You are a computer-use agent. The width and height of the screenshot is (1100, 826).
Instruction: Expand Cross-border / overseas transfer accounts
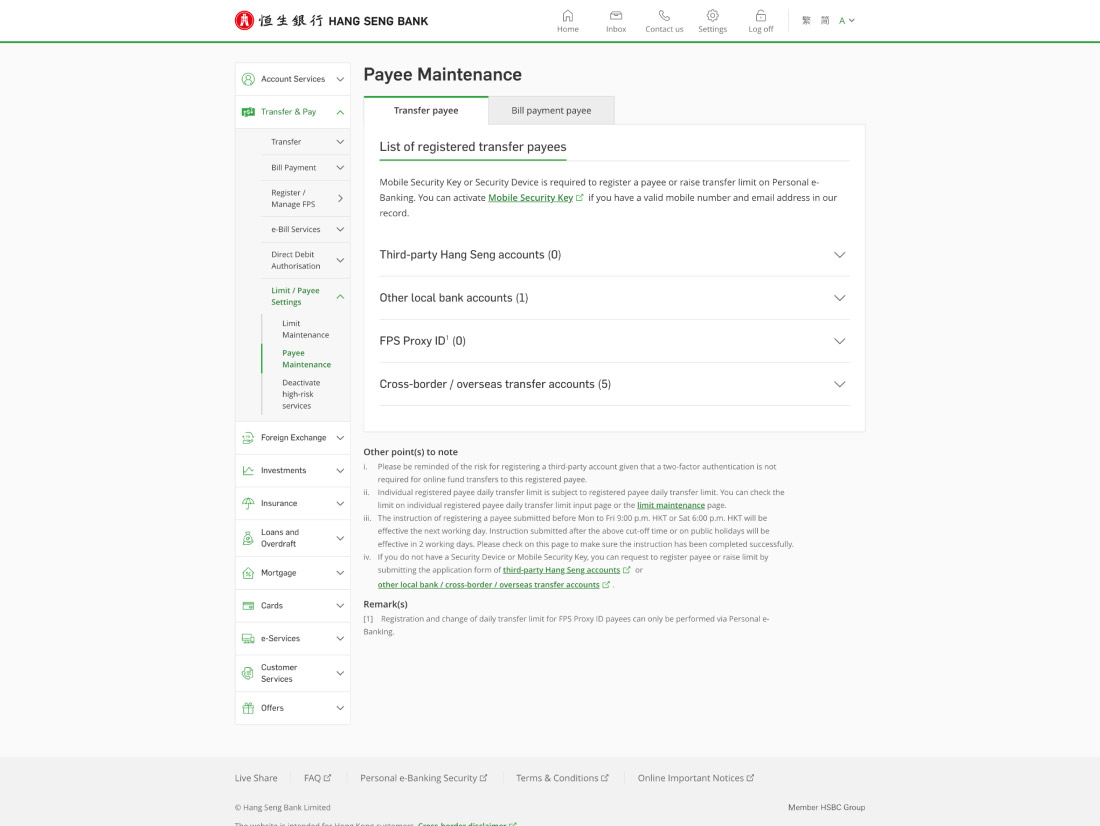pyautogui.click(x=839, y=384)
